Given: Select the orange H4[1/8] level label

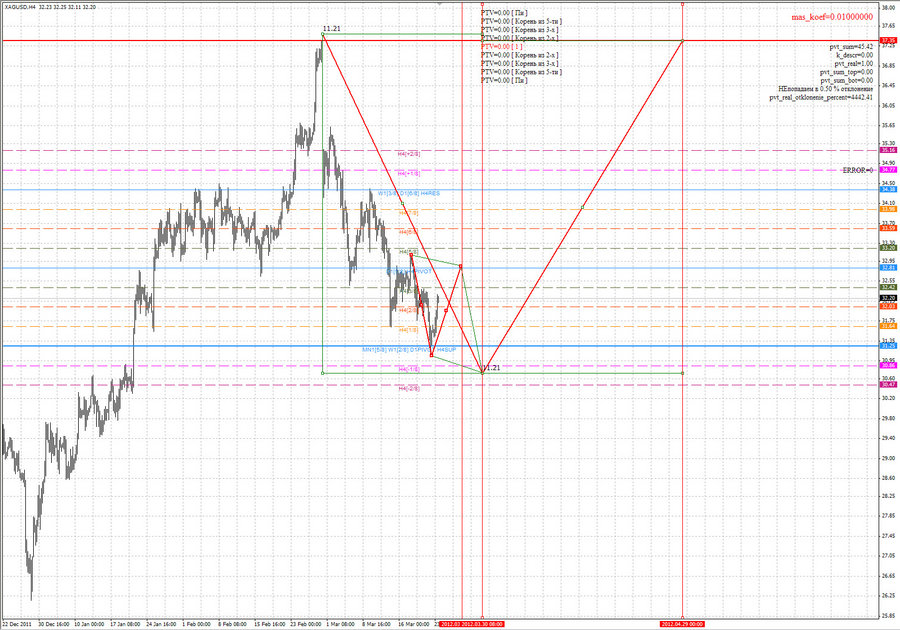Looking at the screenshot, I should (408, 330).
